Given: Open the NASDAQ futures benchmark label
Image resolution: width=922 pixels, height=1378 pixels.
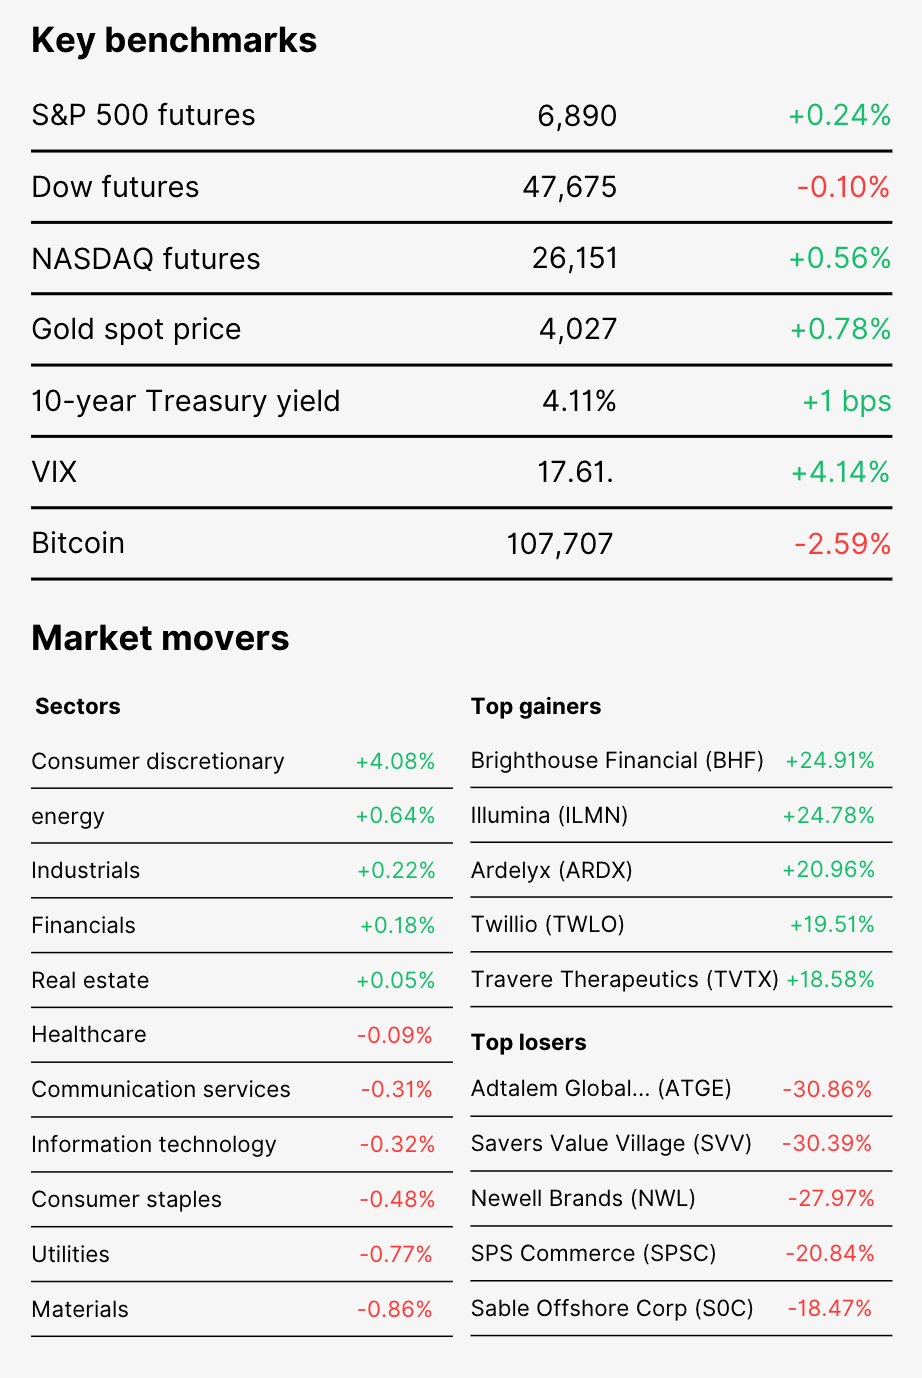Looking at the screenshot, I should tap(146, 259).
